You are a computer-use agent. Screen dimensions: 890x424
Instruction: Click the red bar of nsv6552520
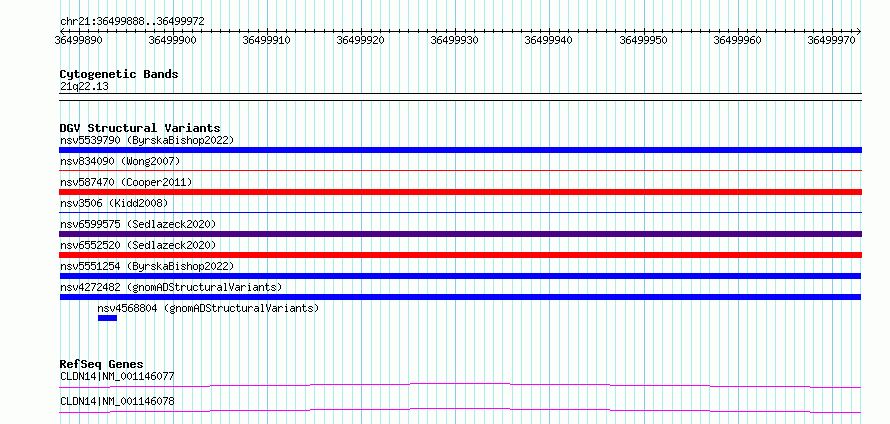[x=460, y=255]
